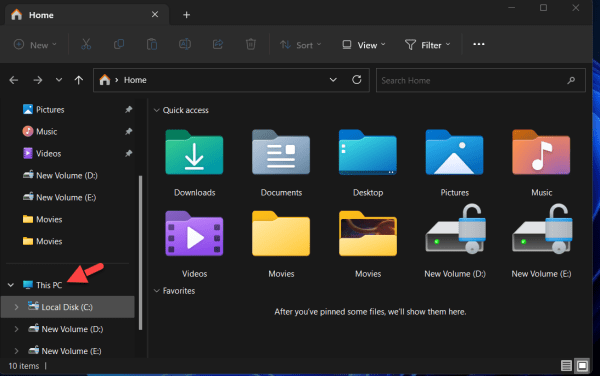Click the '10 items' status bar text
This screenshot has height=376, width=600.
pyautogui.click(x=24, y=366)
